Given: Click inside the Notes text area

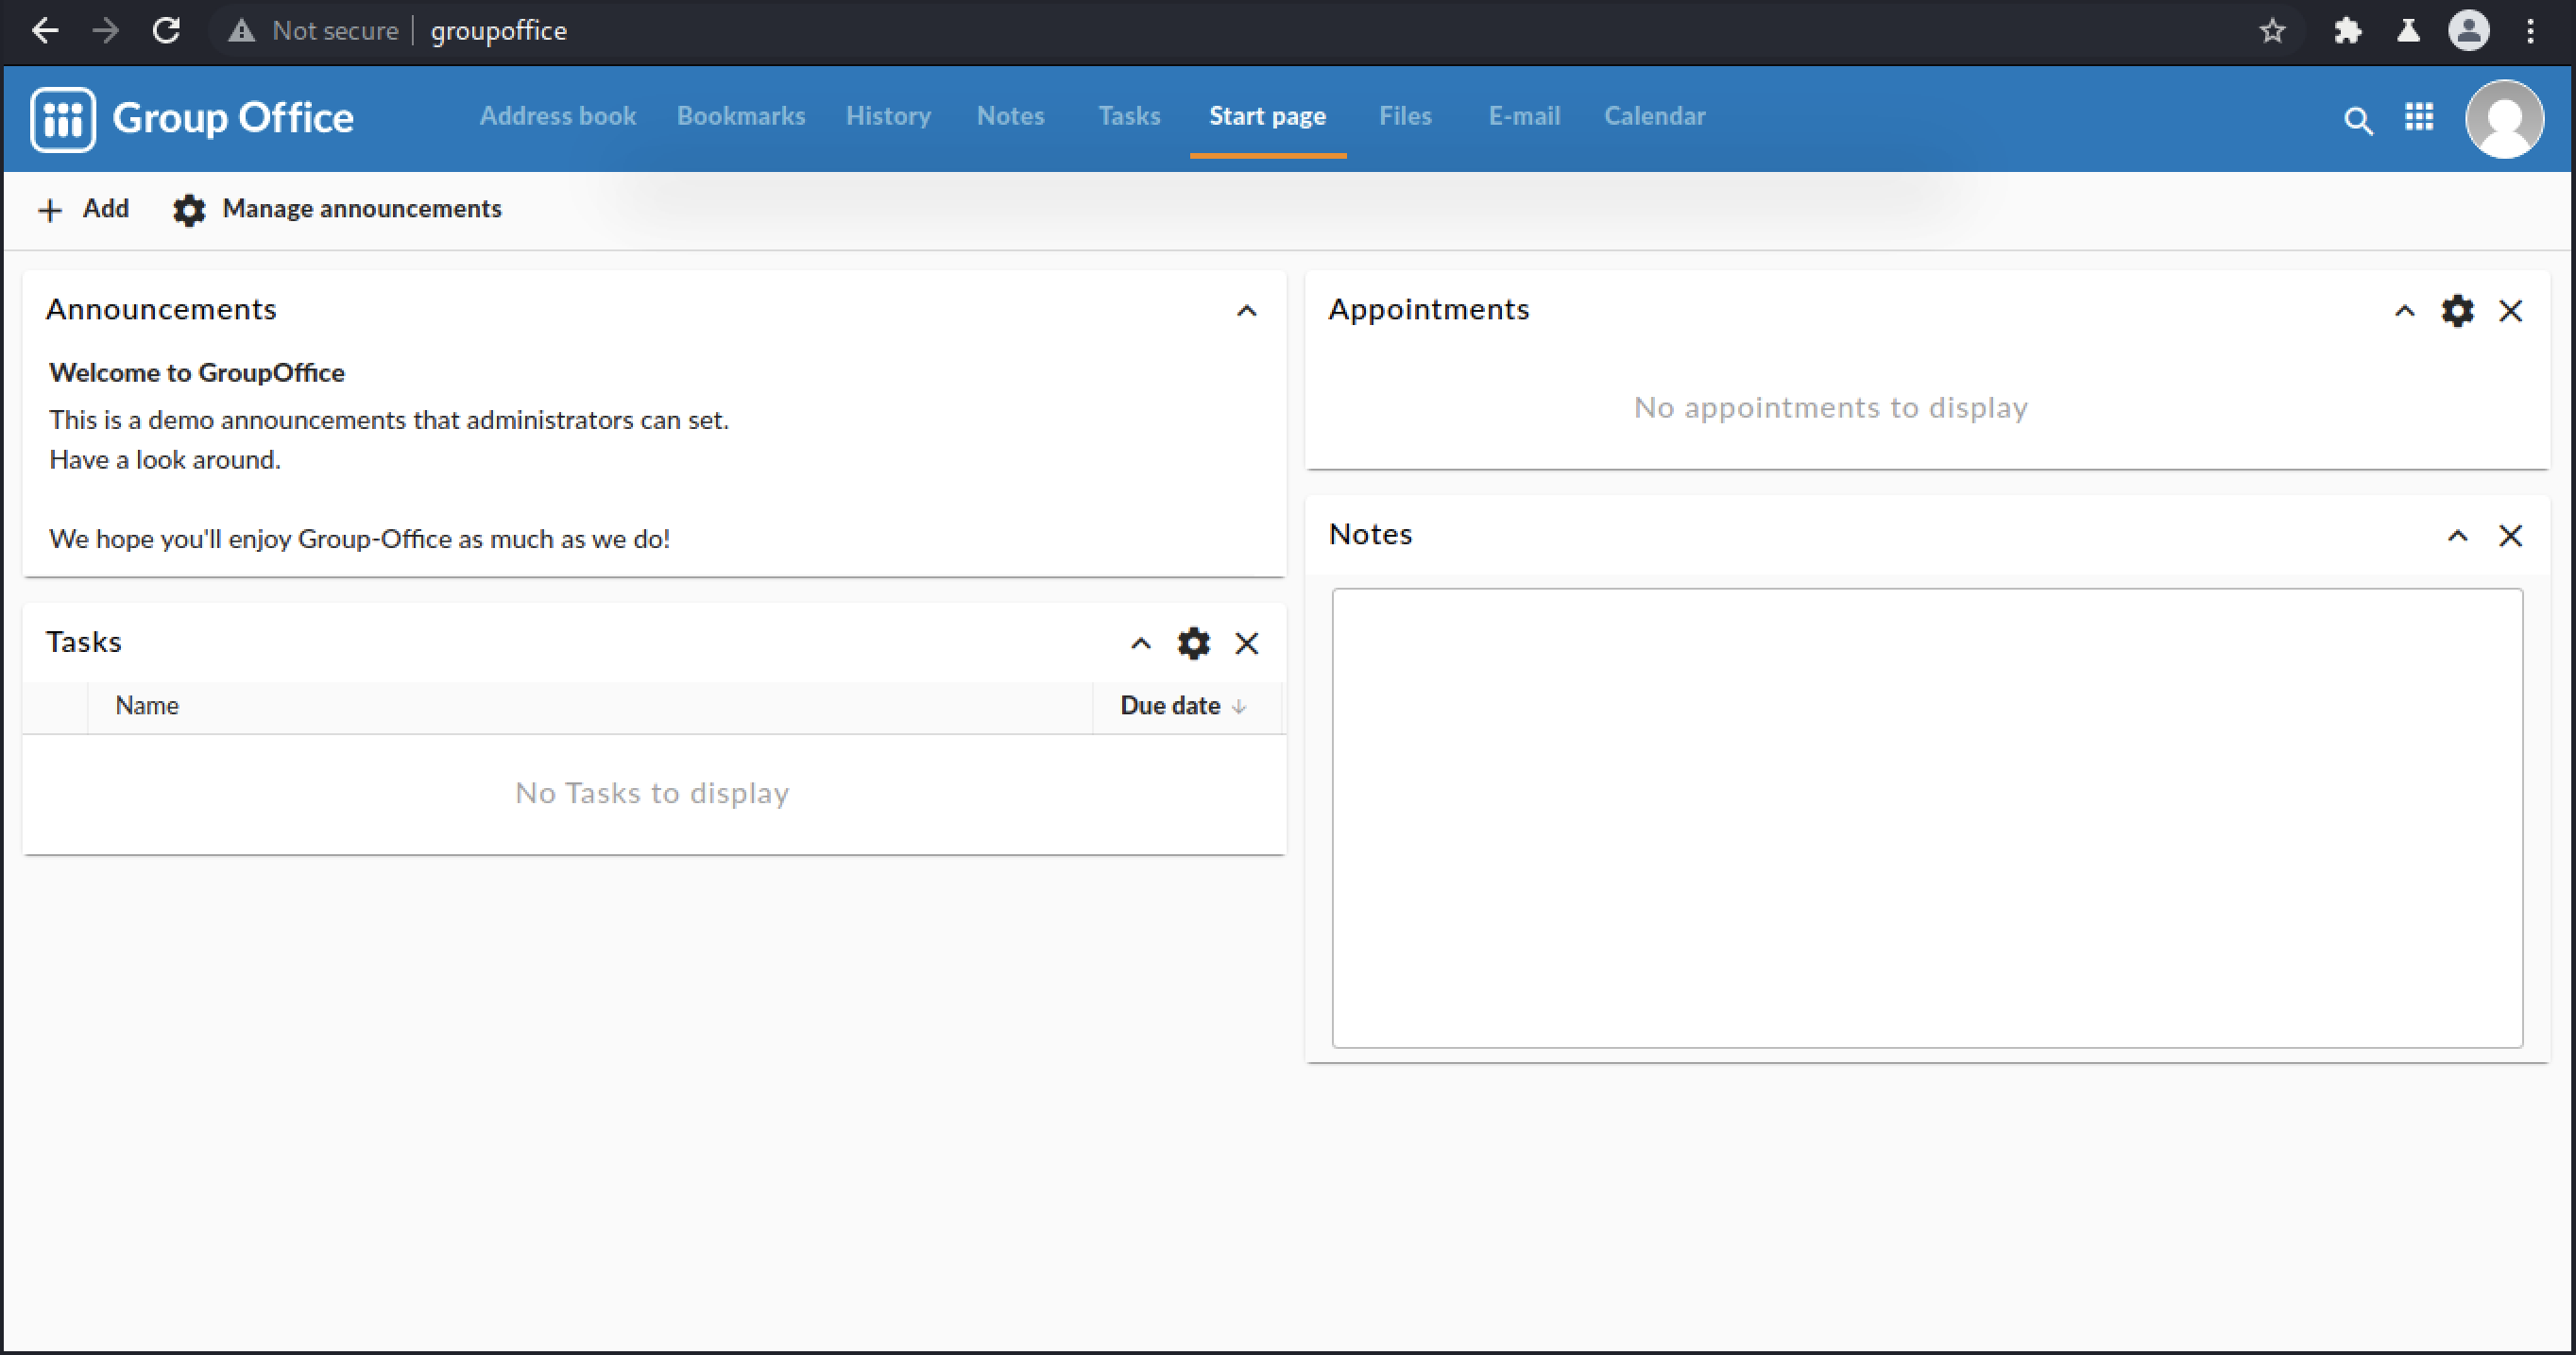Looking at the screenshot, I should tap(1927, 818).
